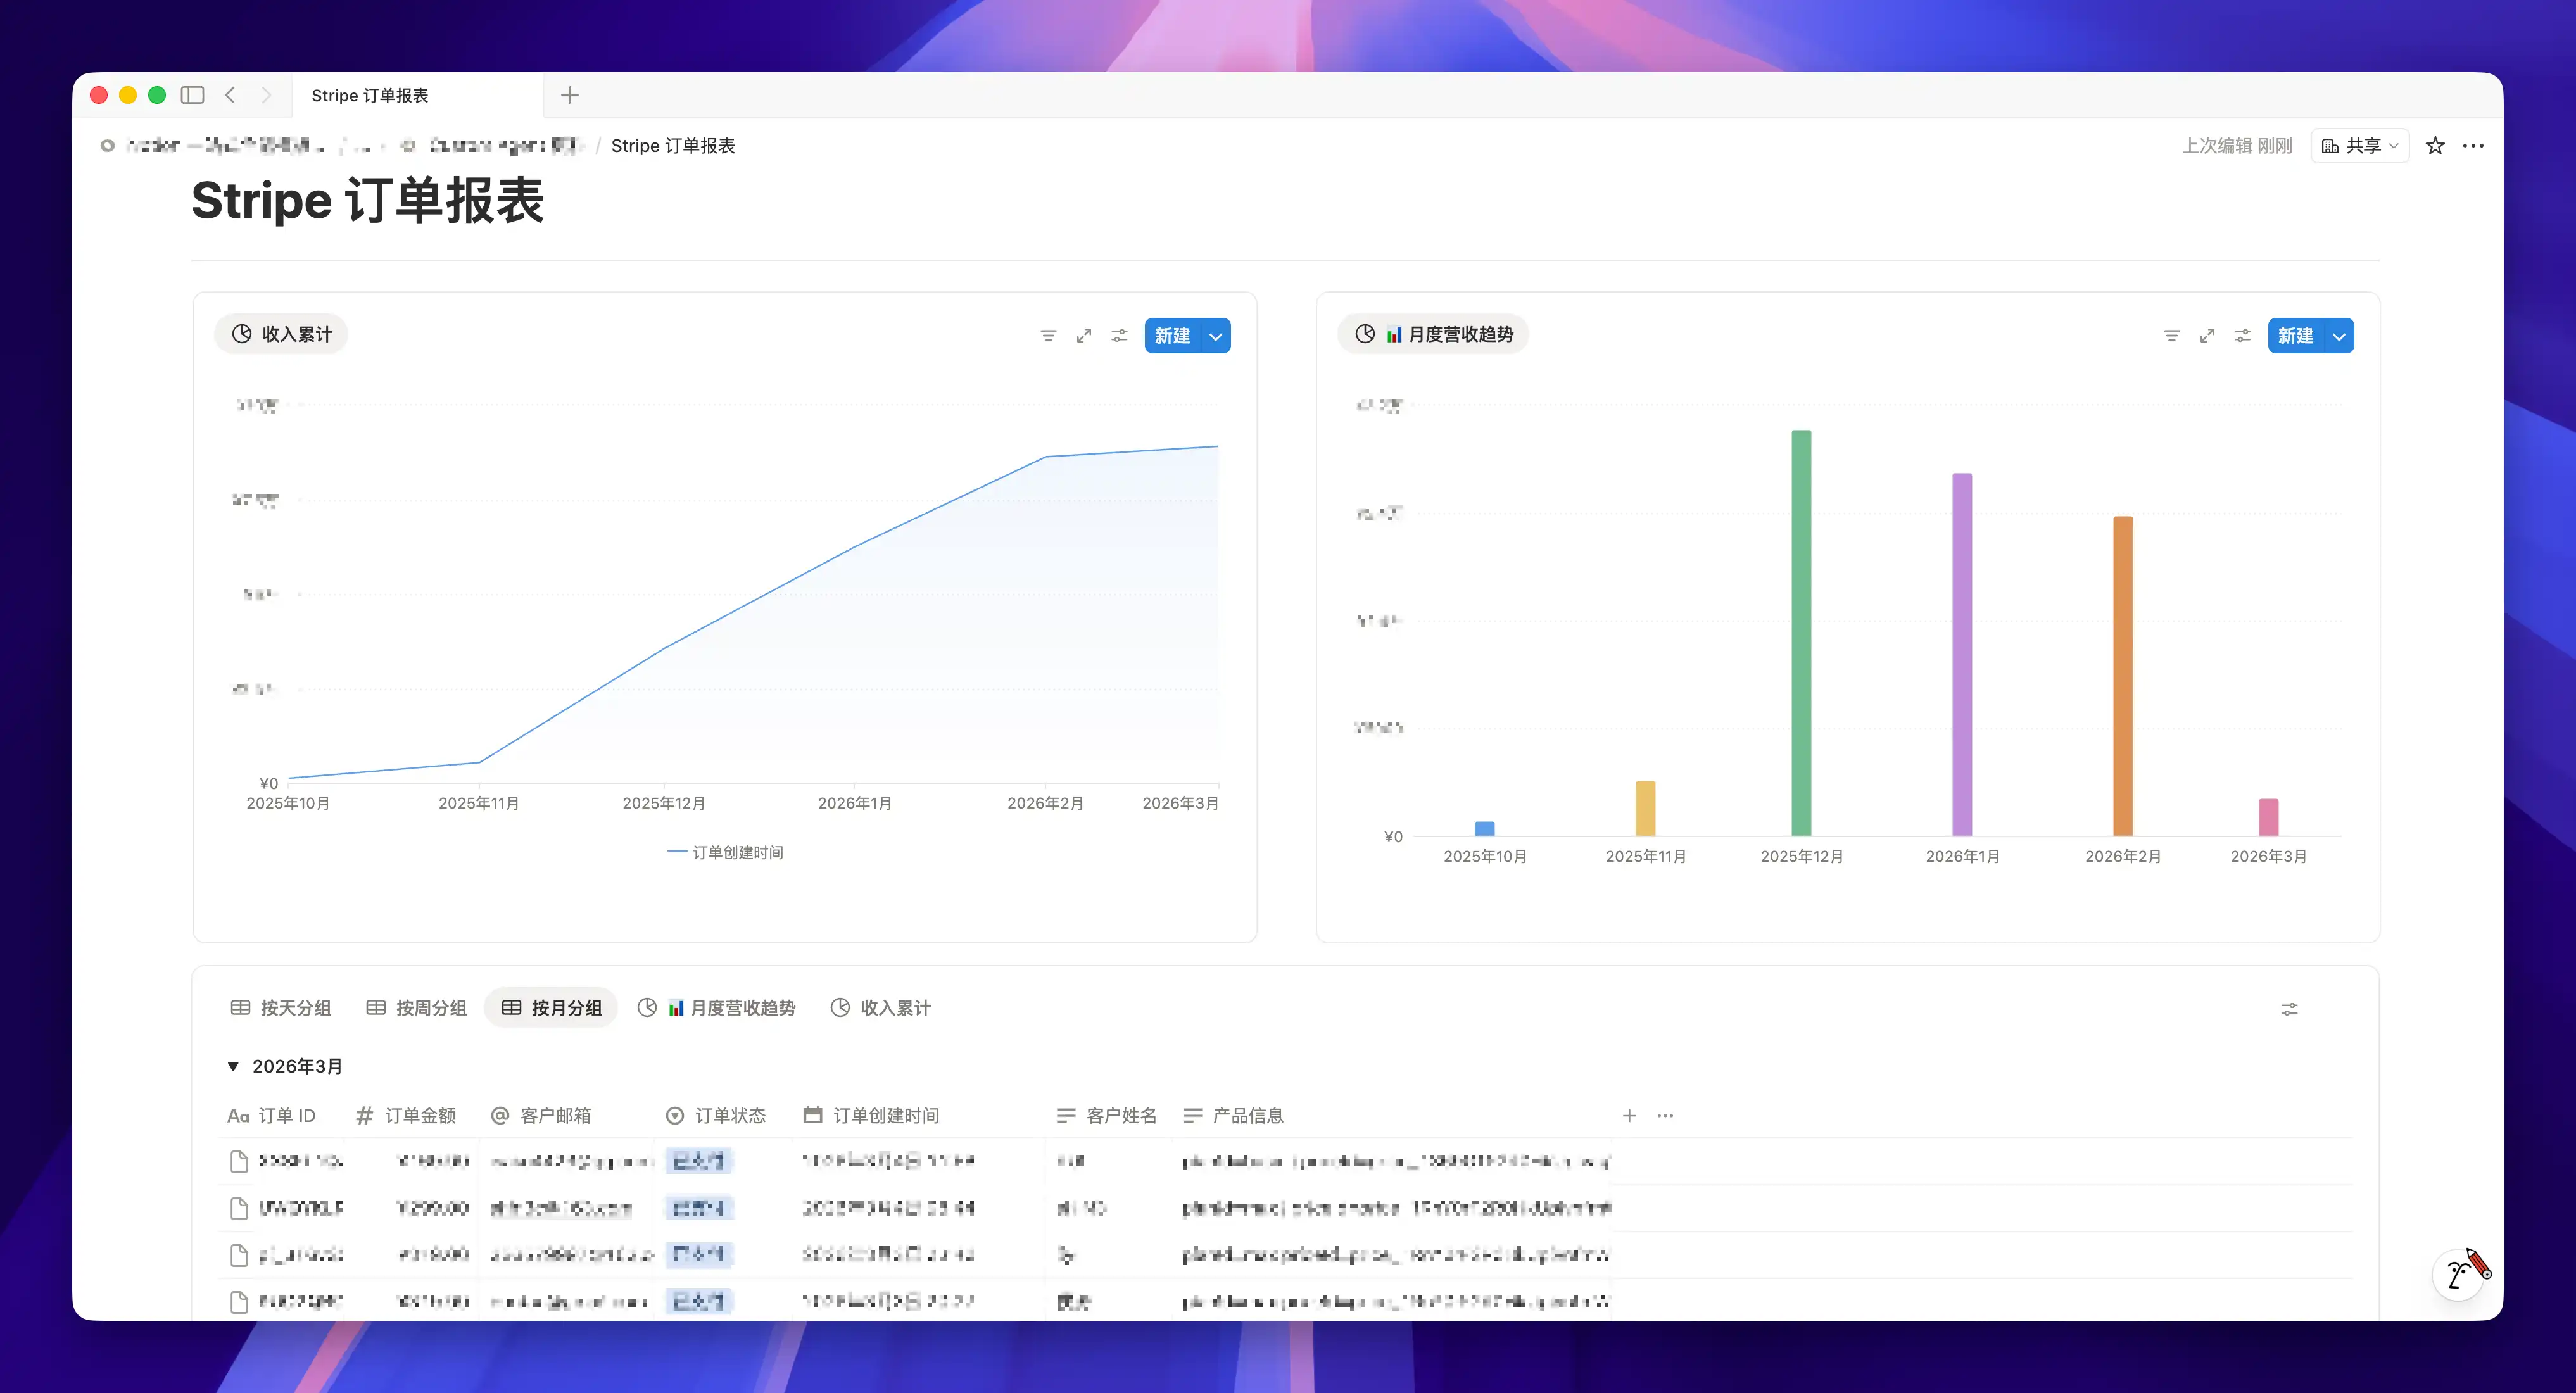The image size is (2576, 1393).
Task: Favorite this page with the star icon
Action: [x=2435, y=146]
